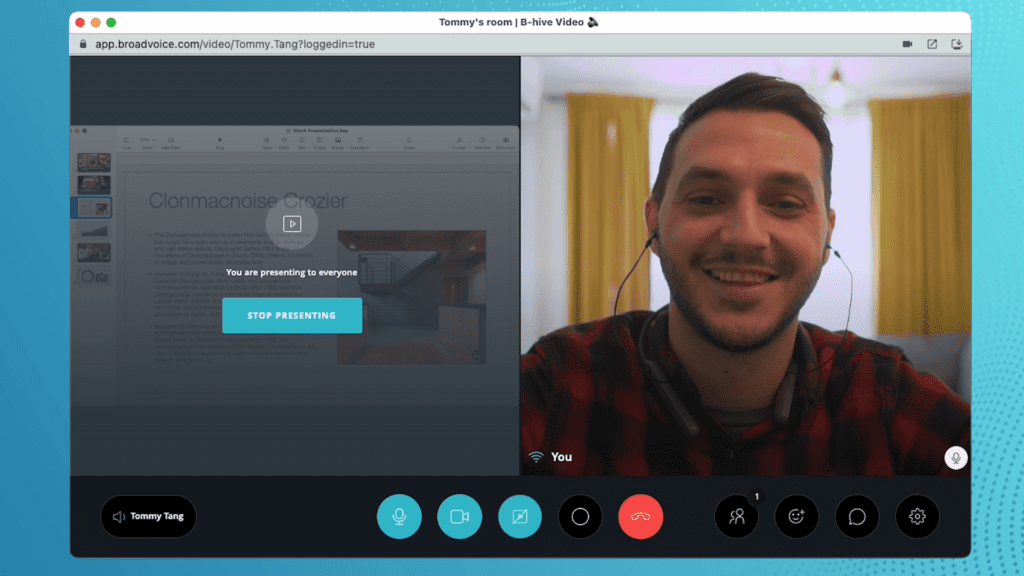The height and width of the screenshot is (576, 1024).
Task: Open the participants list
Action: (737, 517)
